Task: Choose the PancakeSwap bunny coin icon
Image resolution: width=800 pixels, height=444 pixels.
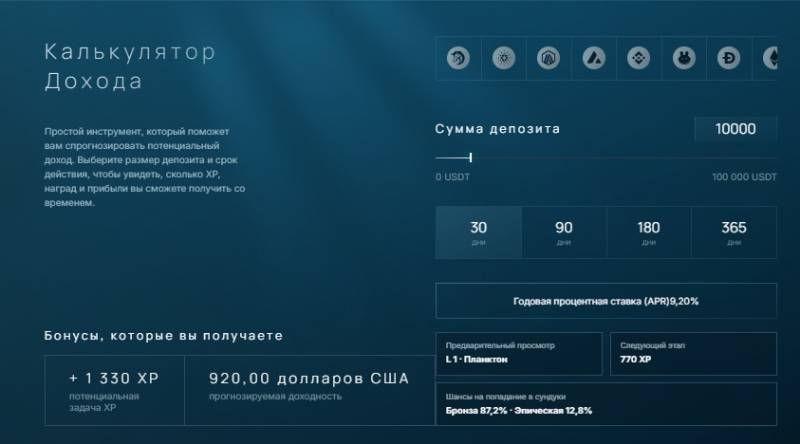Action: coord(684,58)
